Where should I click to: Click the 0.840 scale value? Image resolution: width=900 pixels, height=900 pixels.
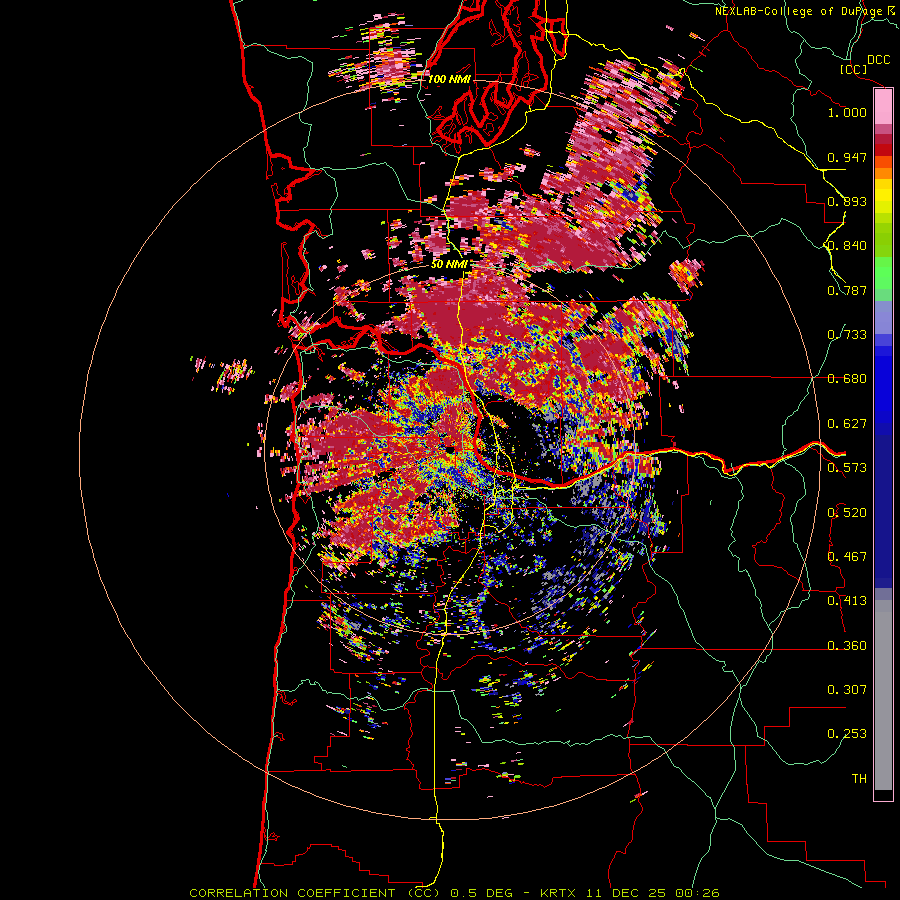pos(847,246)
